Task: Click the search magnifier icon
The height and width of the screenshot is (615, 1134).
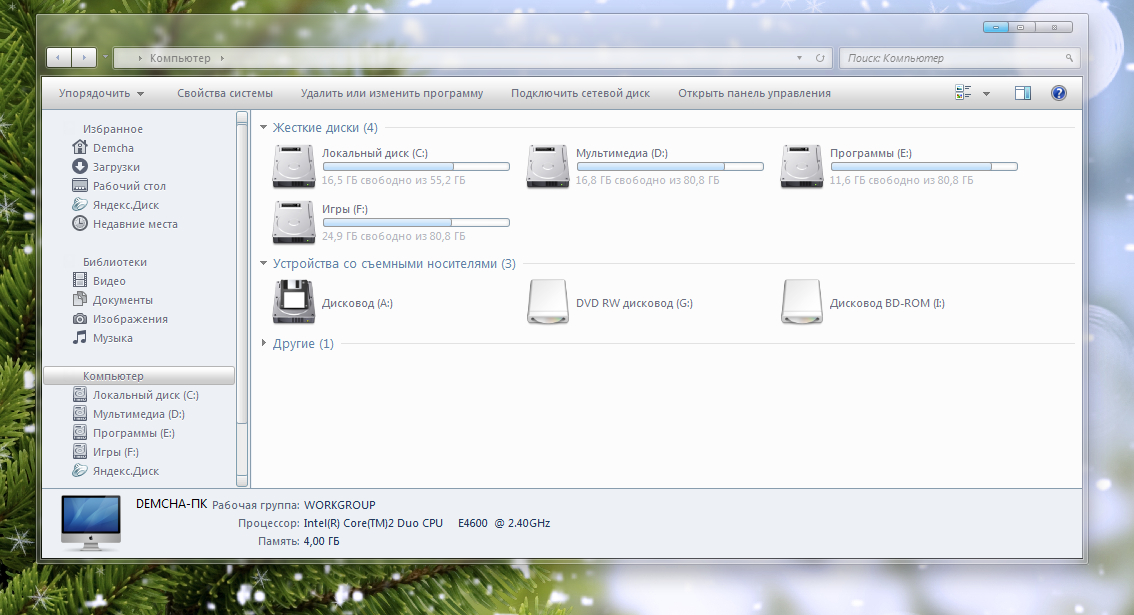Action: (x=1069, y=58)
